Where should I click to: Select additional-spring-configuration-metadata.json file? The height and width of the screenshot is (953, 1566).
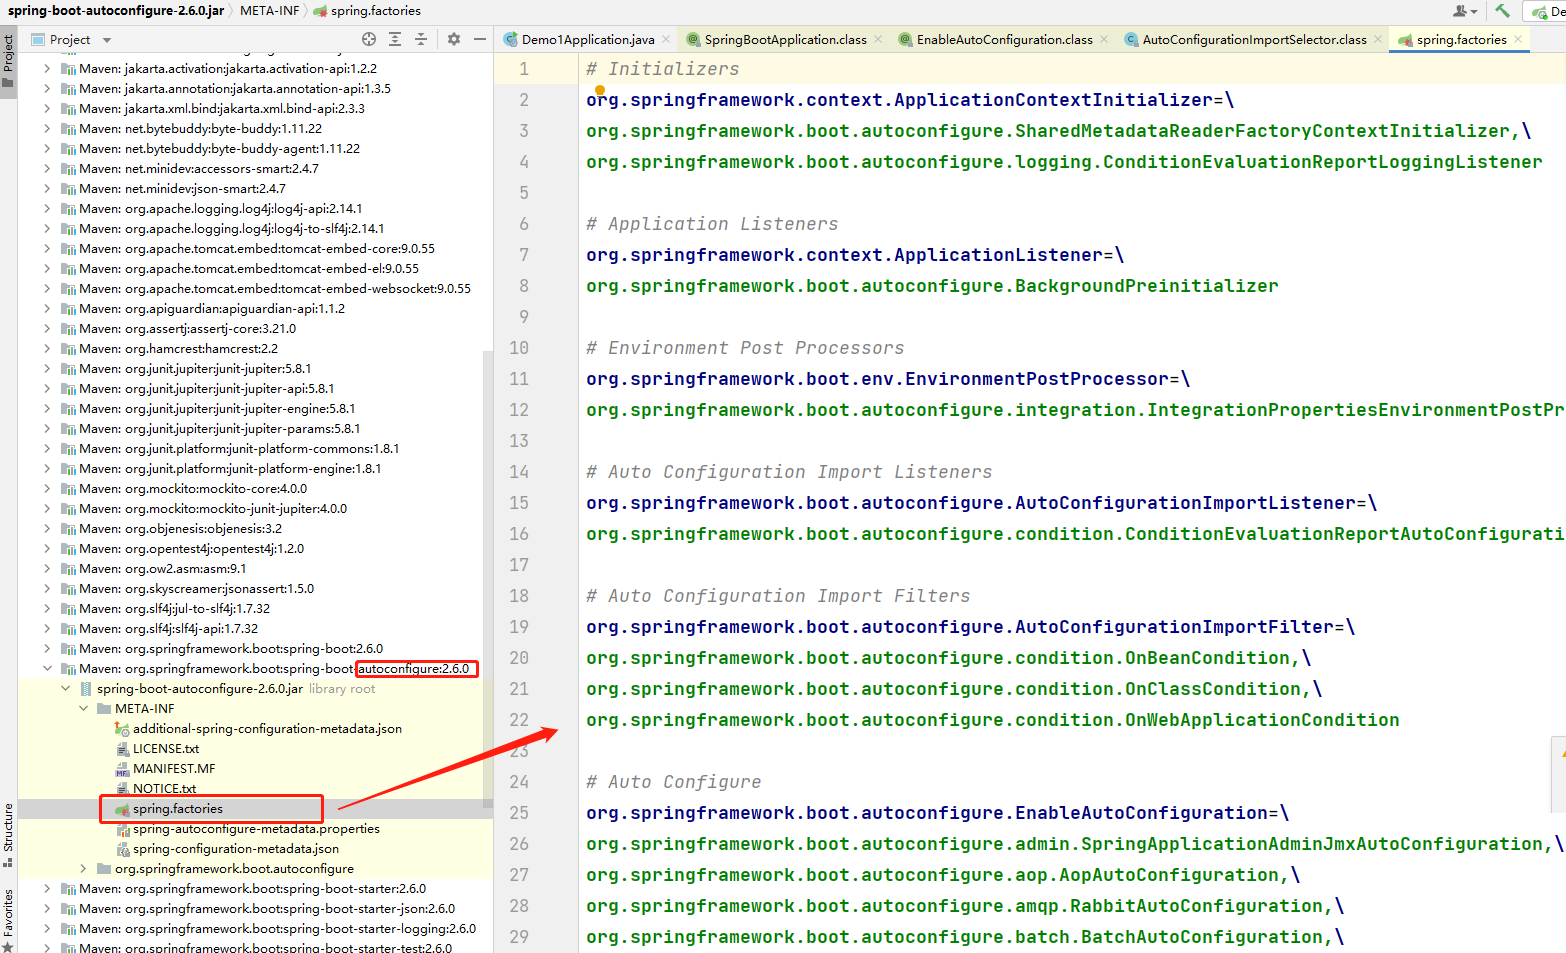click(x=267, y=728)
